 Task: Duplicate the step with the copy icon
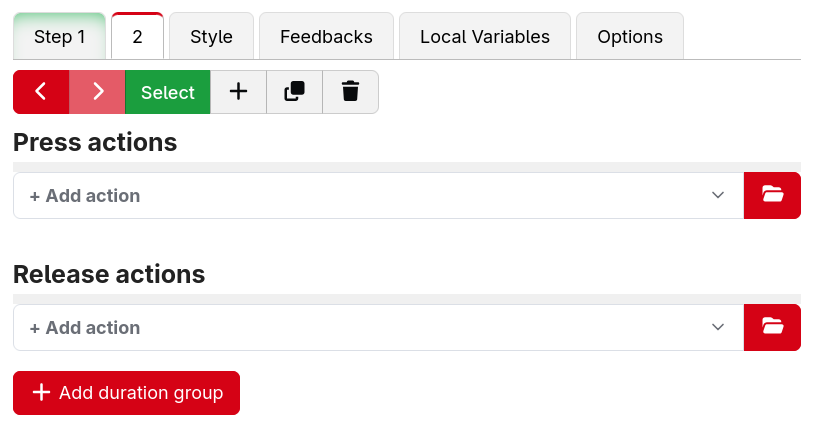[295, 92]
